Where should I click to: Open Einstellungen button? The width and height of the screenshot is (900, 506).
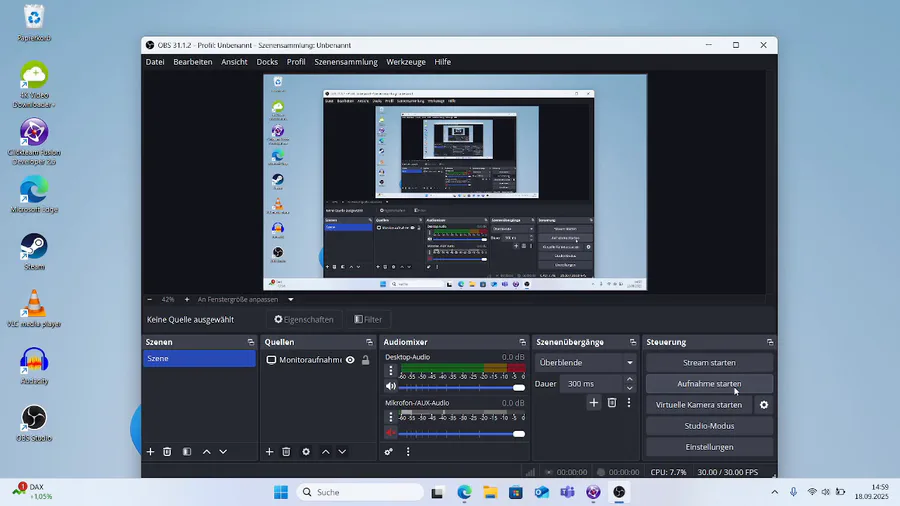tap(709, 447)
